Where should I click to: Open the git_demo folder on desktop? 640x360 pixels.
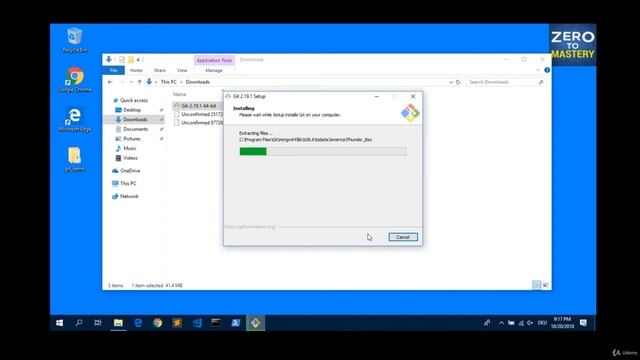75,159
